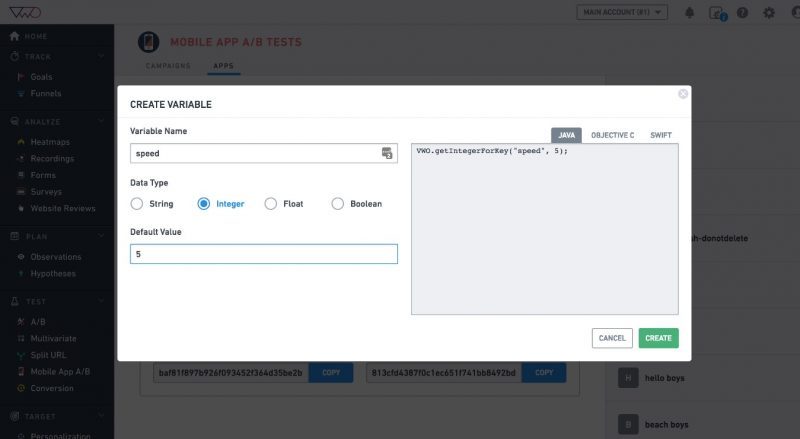Click the Create button

pyautogui.click(x=658, y=338)
